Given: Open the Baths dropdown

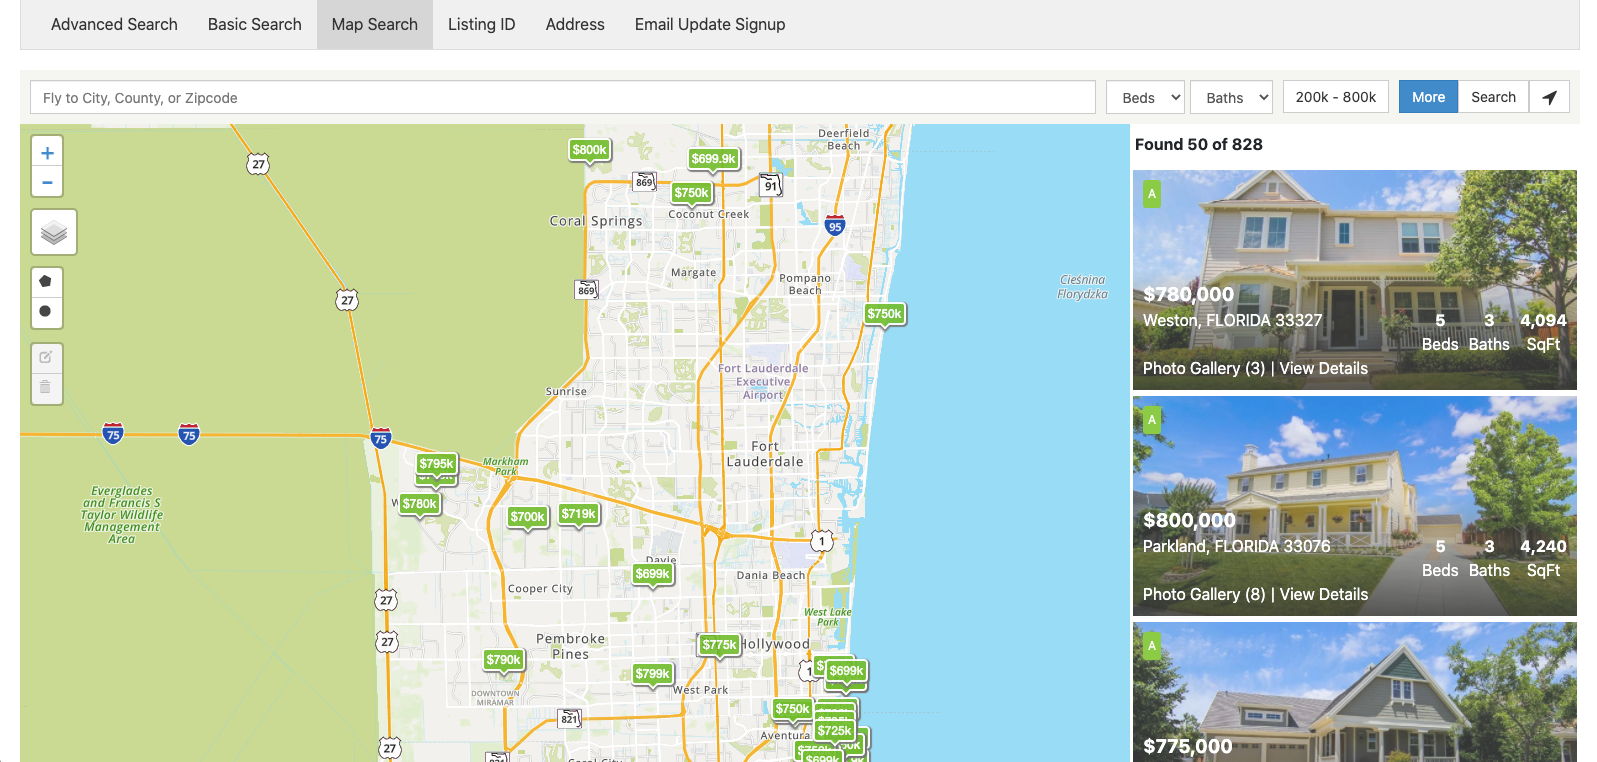Looking at the screenshot, I should click(1231, 97).
